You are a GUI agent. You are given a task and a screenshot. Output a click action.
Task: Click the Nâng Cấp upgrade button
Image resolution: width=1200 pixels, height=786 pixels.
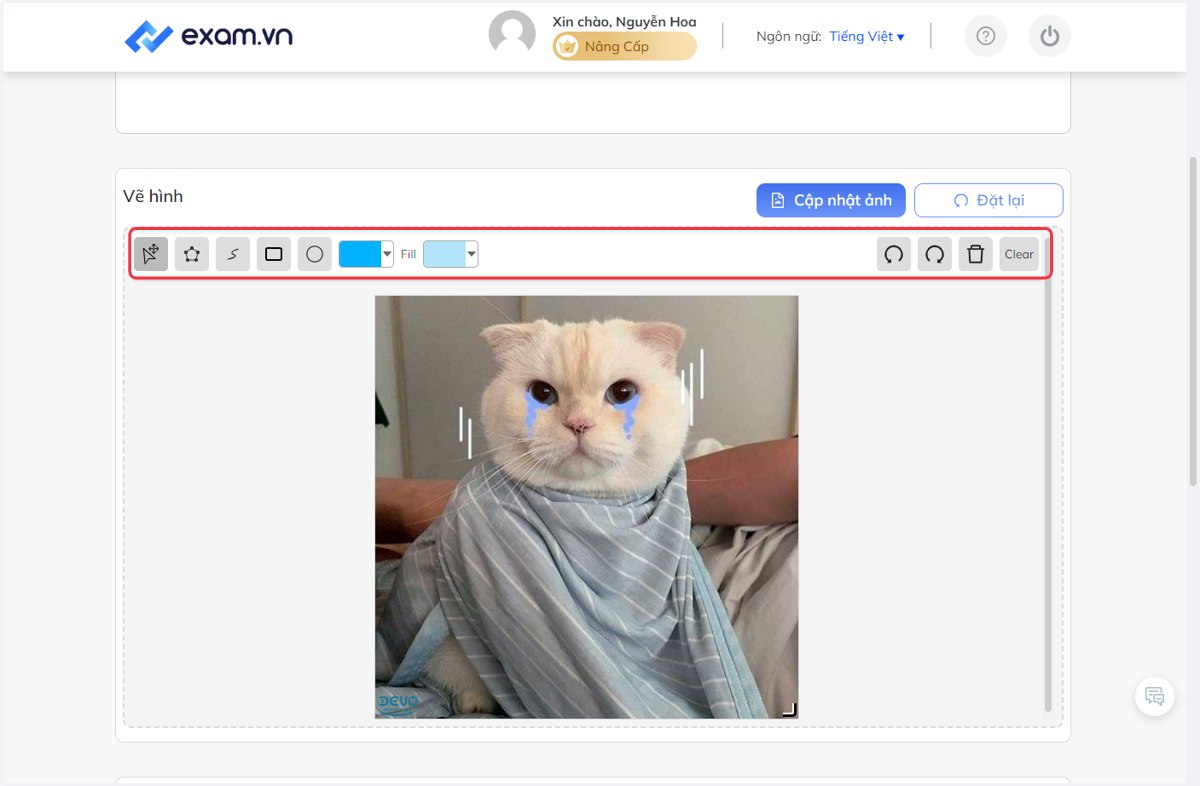point(625,46)
